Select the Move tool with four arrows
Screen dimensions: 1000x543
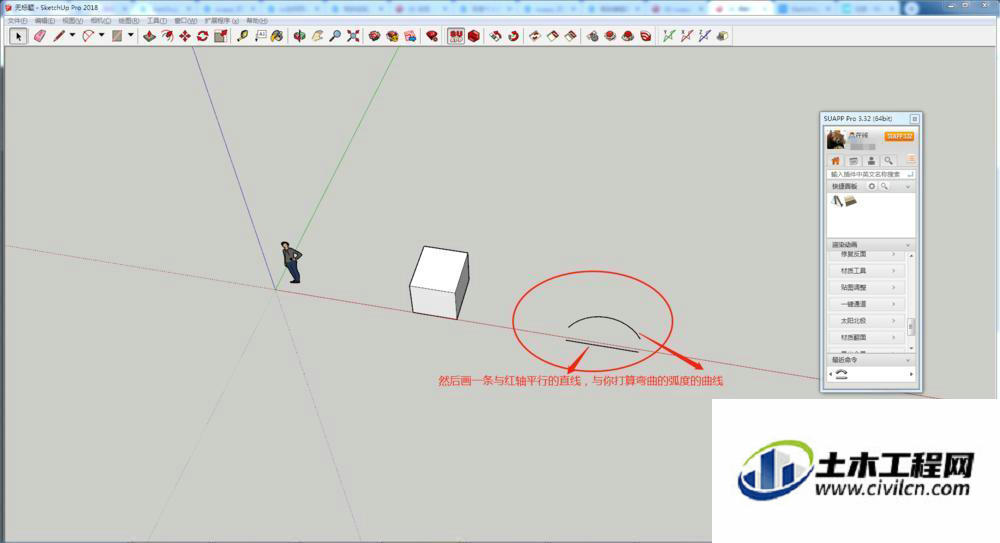point(185,36)
